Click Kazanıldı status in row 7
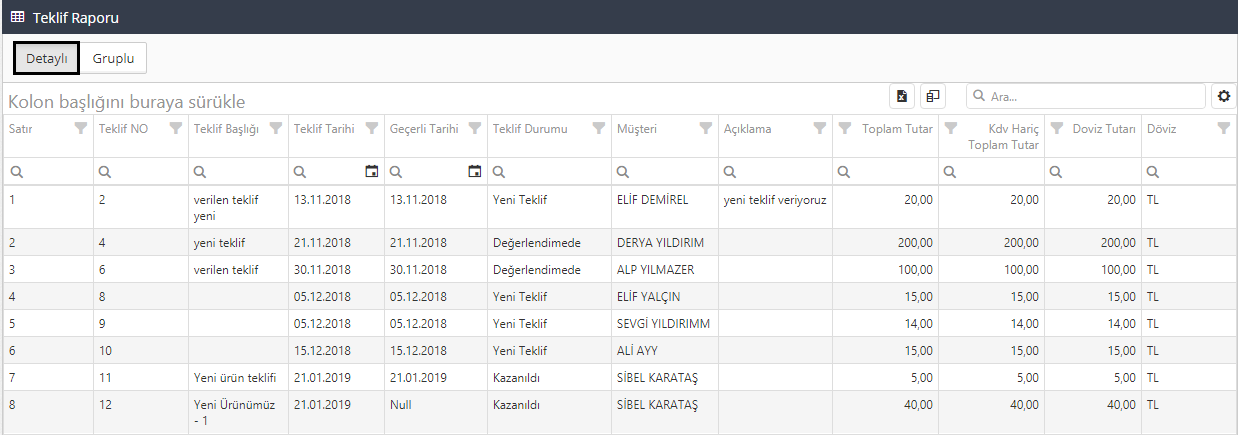This screenshot has width=1238, height=435. tap(549, 377)
